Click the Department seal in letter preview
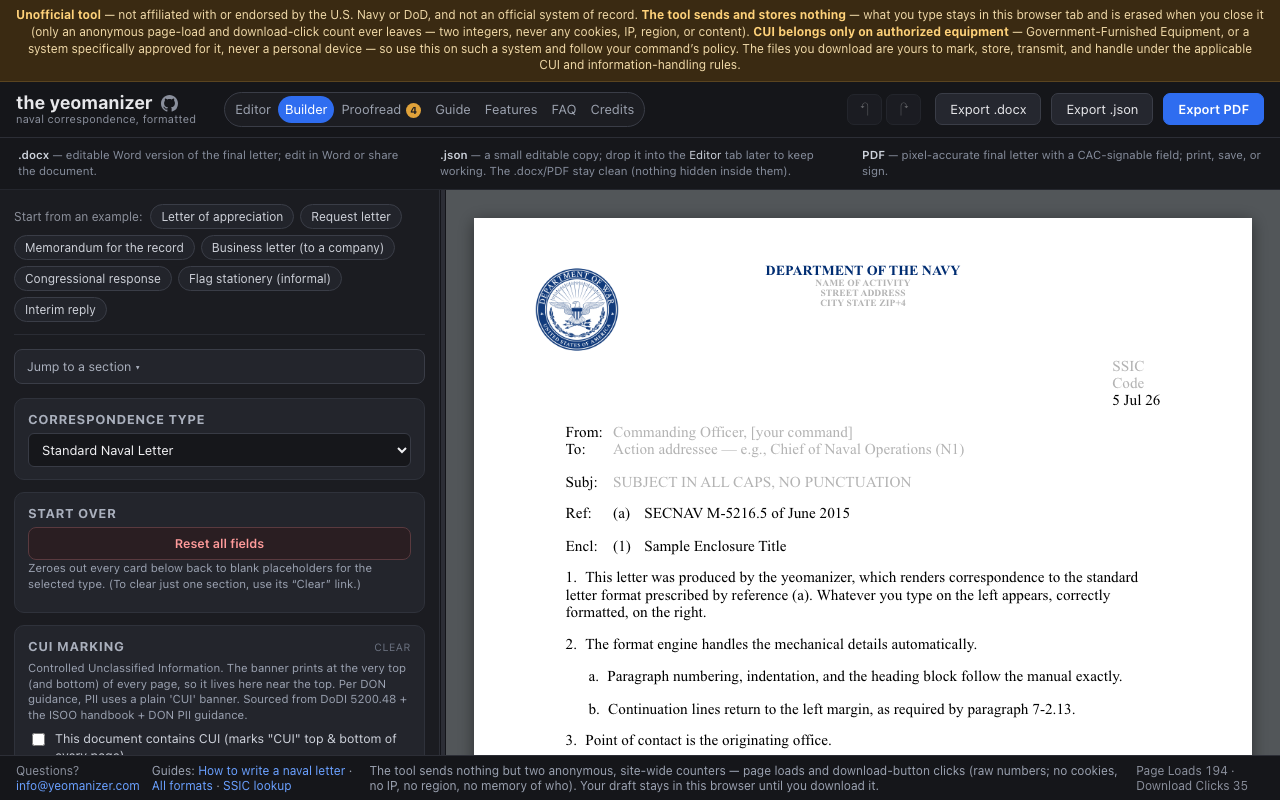 [x=577, y=309]
